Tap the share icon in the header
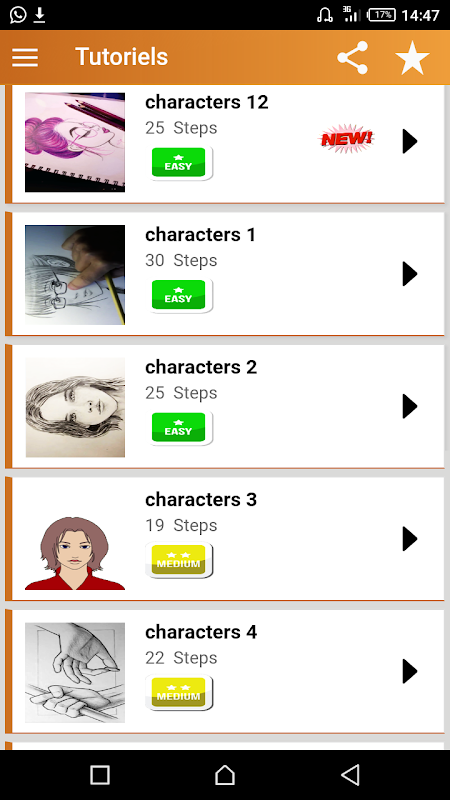This screenshot has width=450, height=800. [x=353, y=58]
